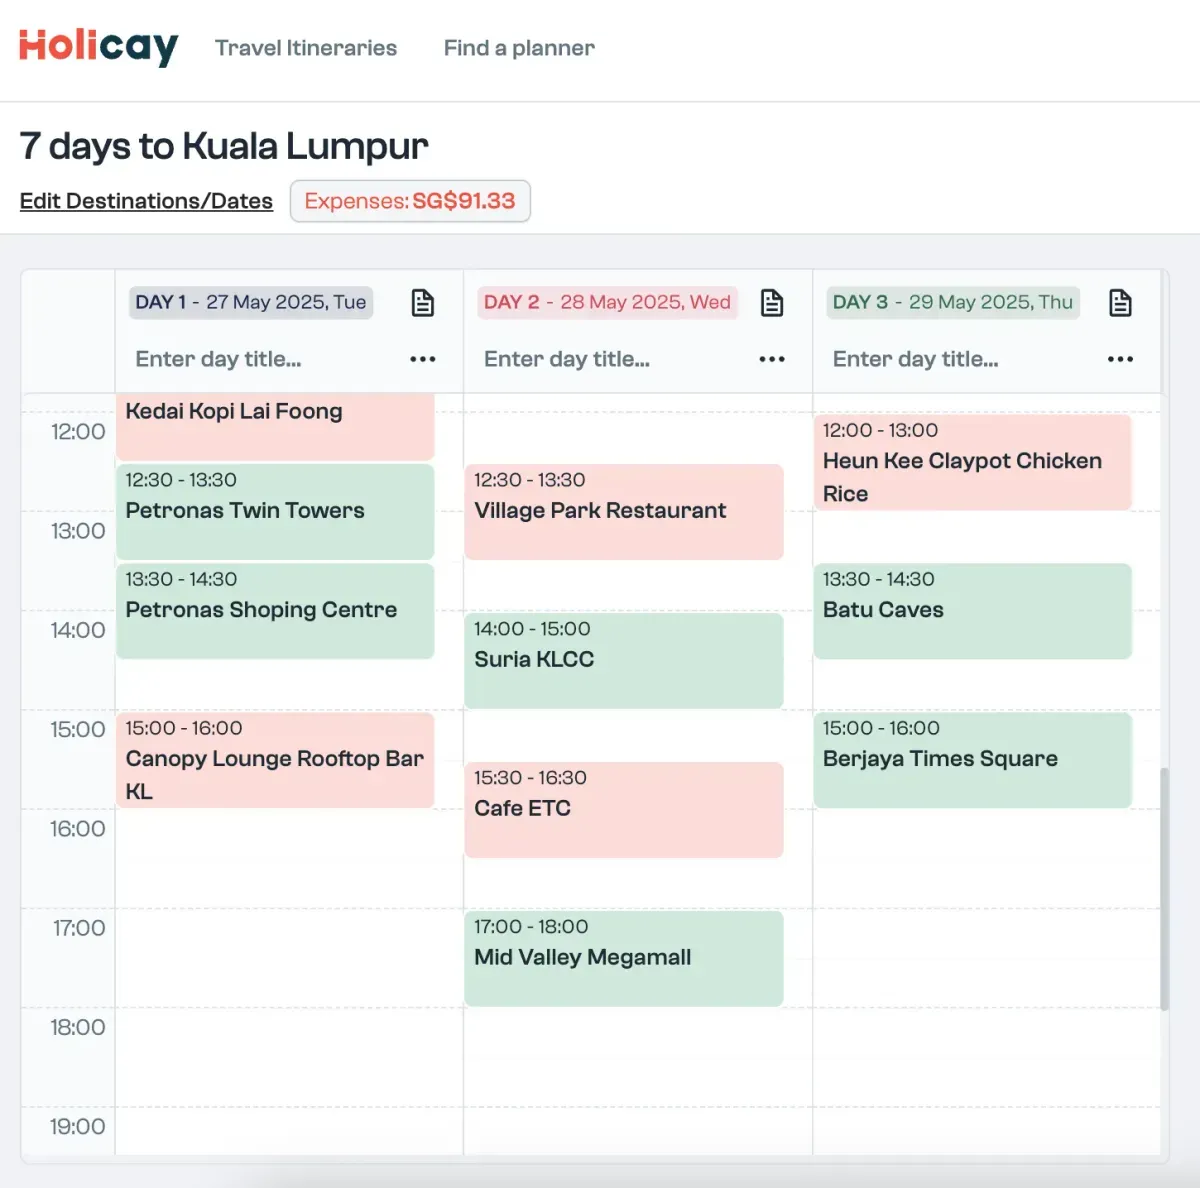This screenshot has height=1188, width=1200.
Task: Open the Canopy Lounge Rooftop Bar KL event
Action: click(275, 760)
